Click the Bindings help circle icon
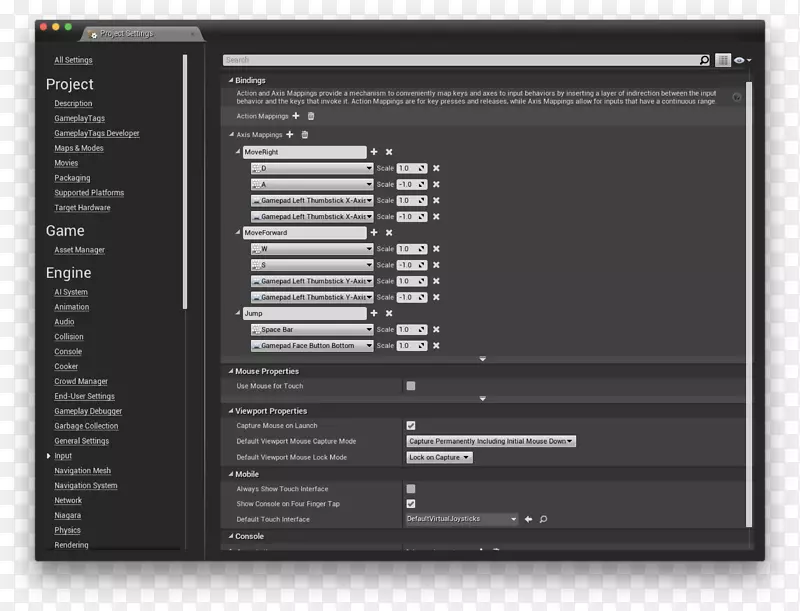The height and width of the screenshot is (611, 800). click(737, 97)
